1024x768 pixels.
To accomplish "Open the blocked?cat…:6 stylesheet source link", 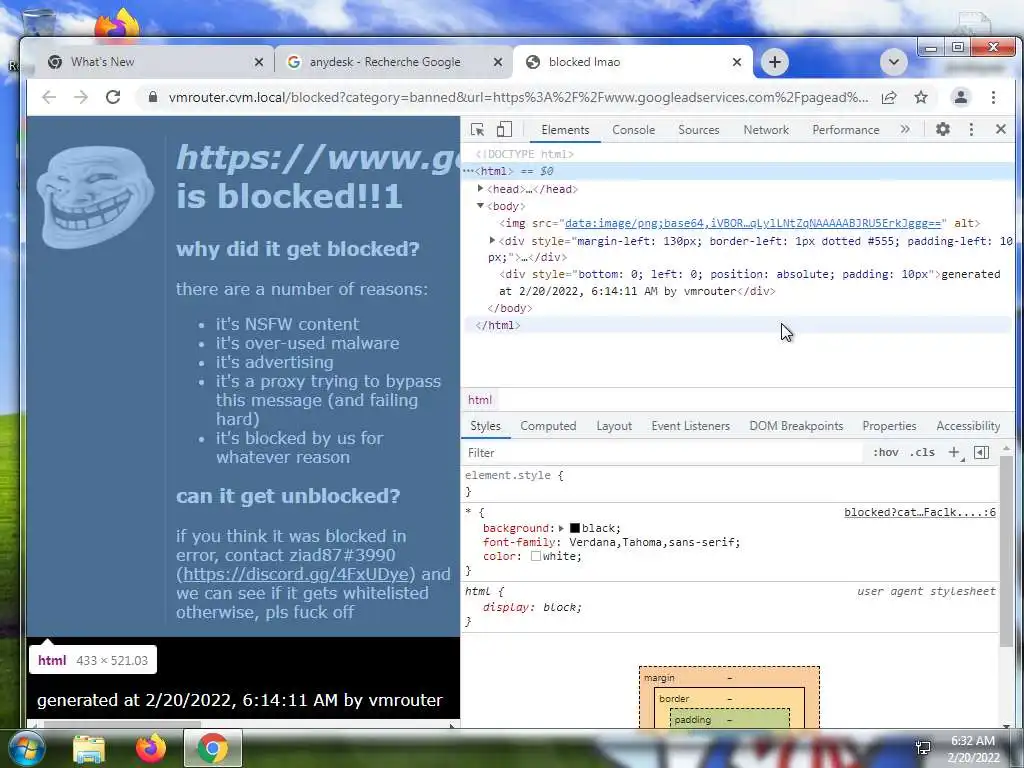I will pyautogui.click(x=920, y=513).
